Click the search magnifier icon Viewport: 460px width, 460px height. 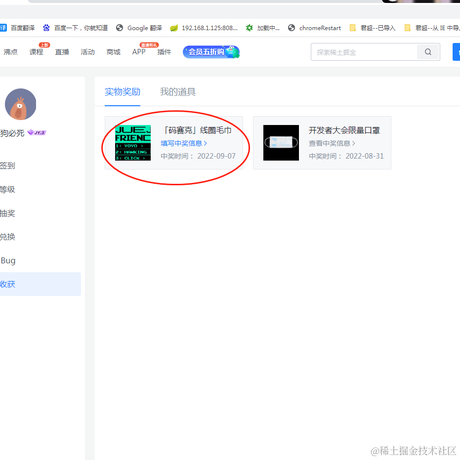coord(428,52)
